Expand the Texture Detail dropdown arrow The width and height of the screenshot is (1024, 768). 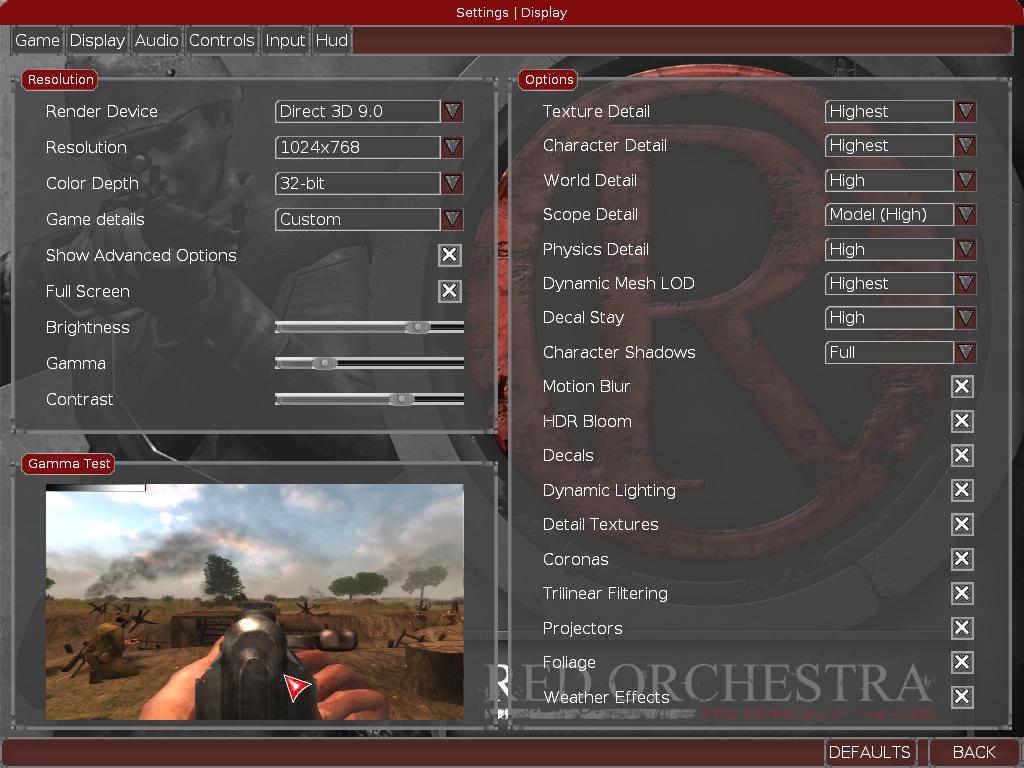pos(965,111)
